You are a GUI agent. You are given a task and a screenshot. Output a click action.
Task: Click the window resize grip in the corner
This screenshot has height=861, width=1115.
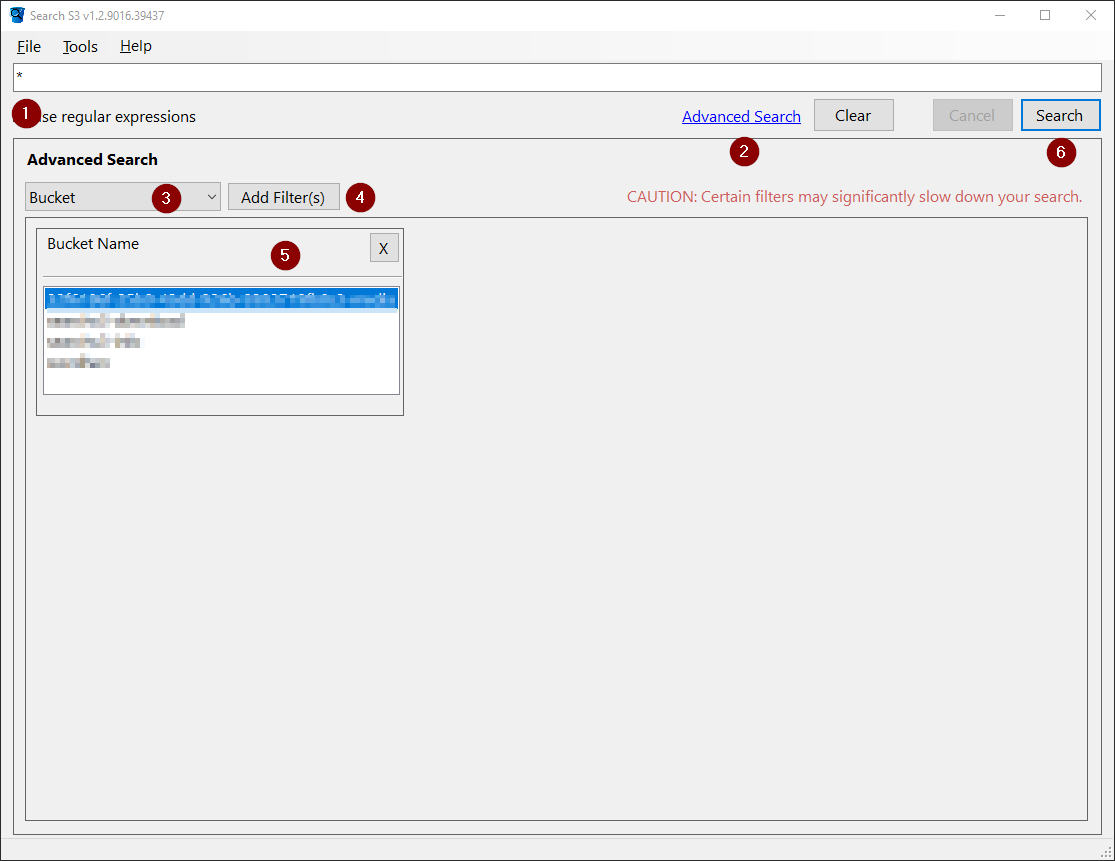(x=1106, y=852)
